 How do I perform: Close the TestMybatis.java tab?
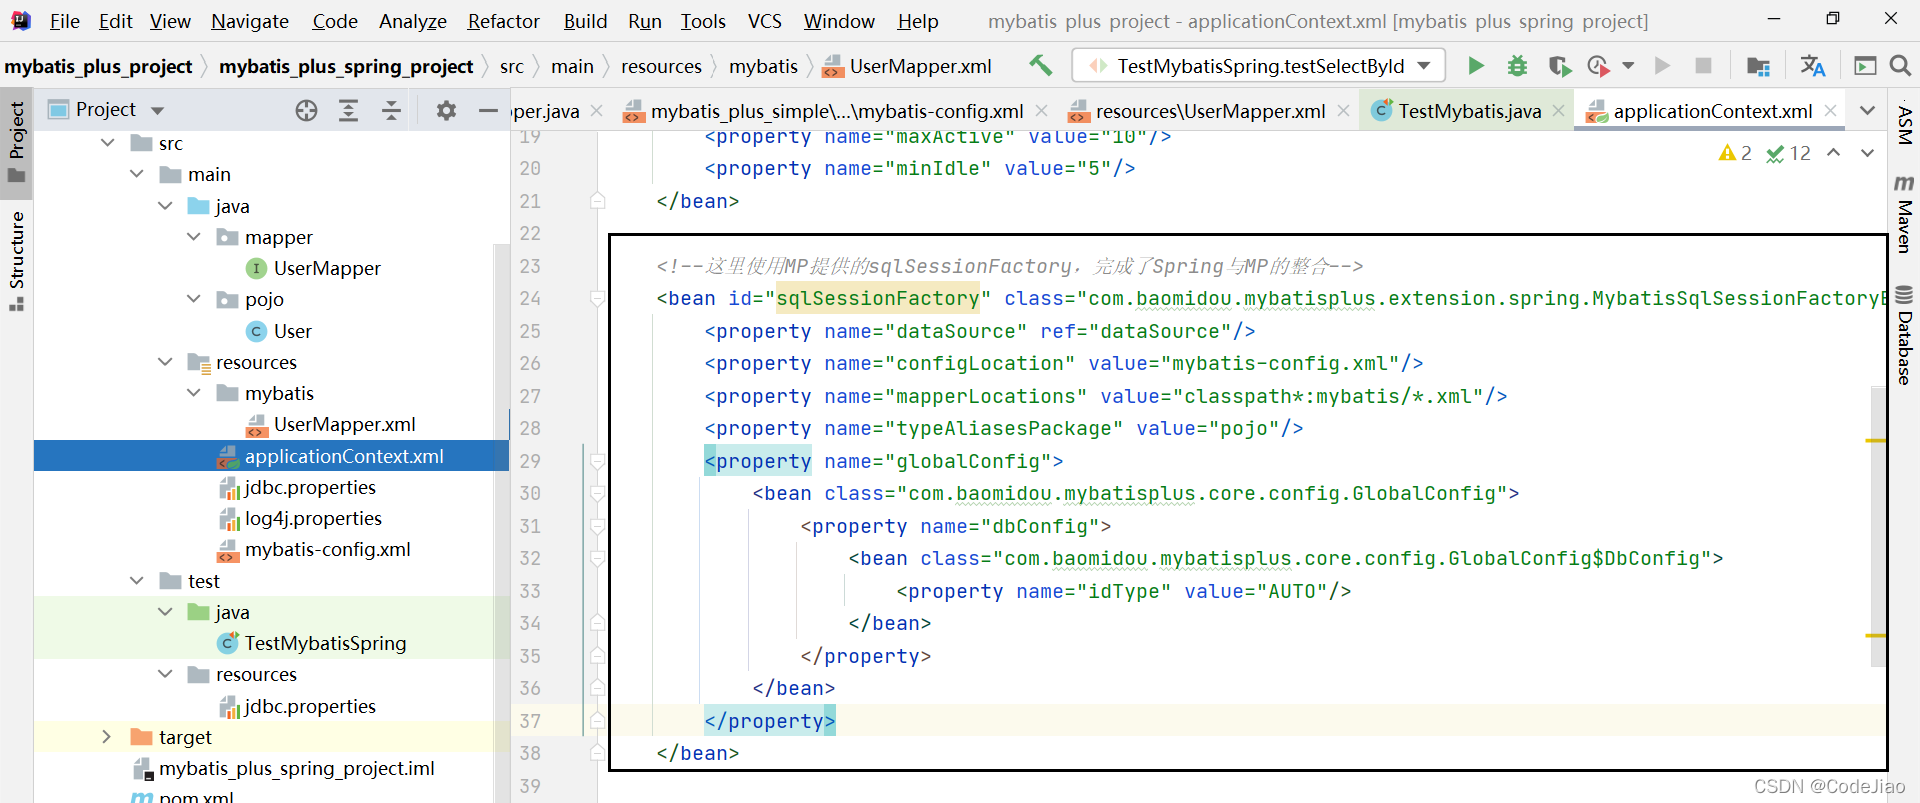[x=1558, y=111]
